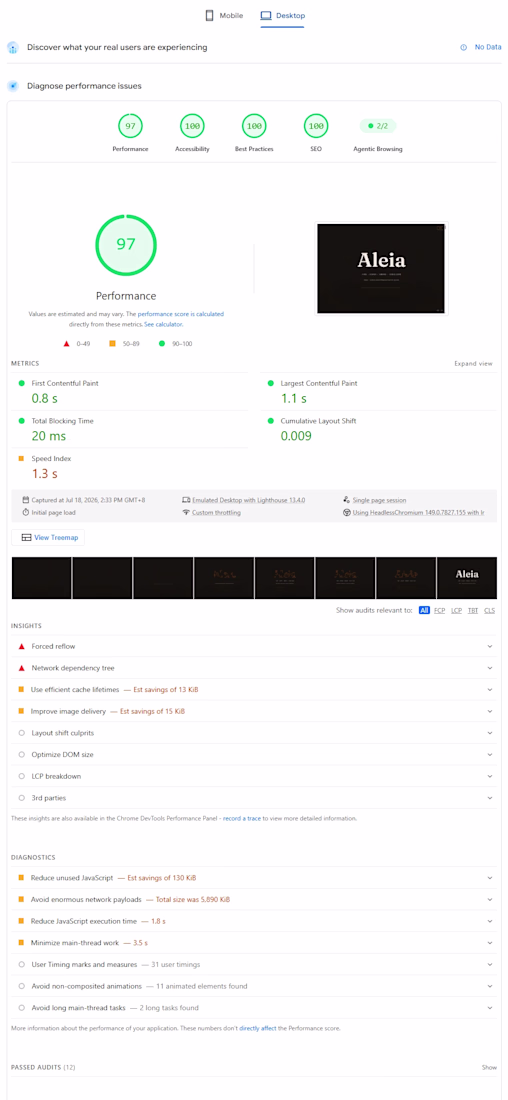This screenshot has height=1100, width=508.
Task: Open the directly affect link
Action: [258, 1028]
